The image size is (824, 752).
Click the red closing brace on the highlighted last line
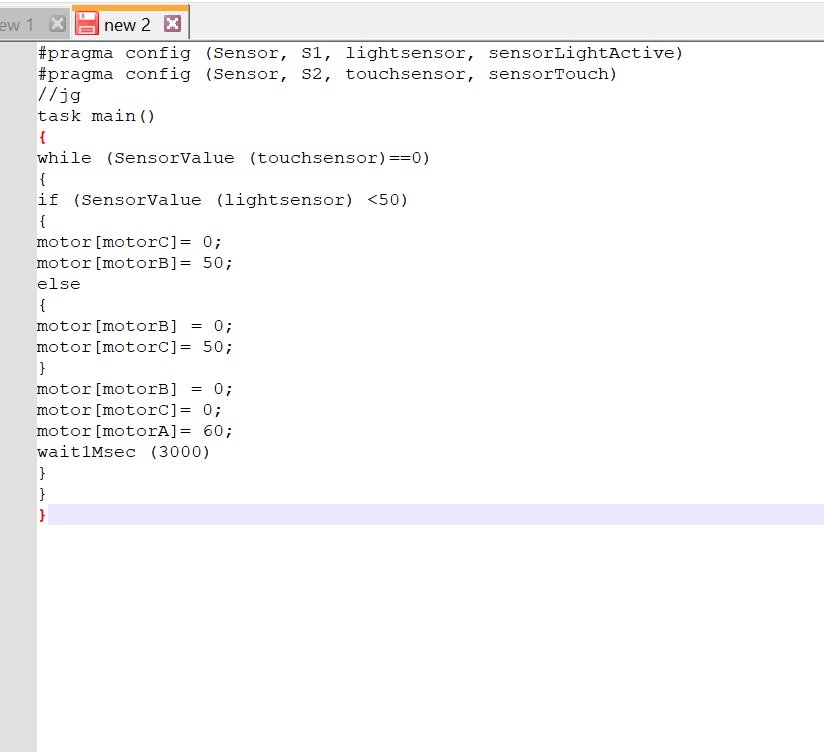pyautogui.click(x=43, y=515)
